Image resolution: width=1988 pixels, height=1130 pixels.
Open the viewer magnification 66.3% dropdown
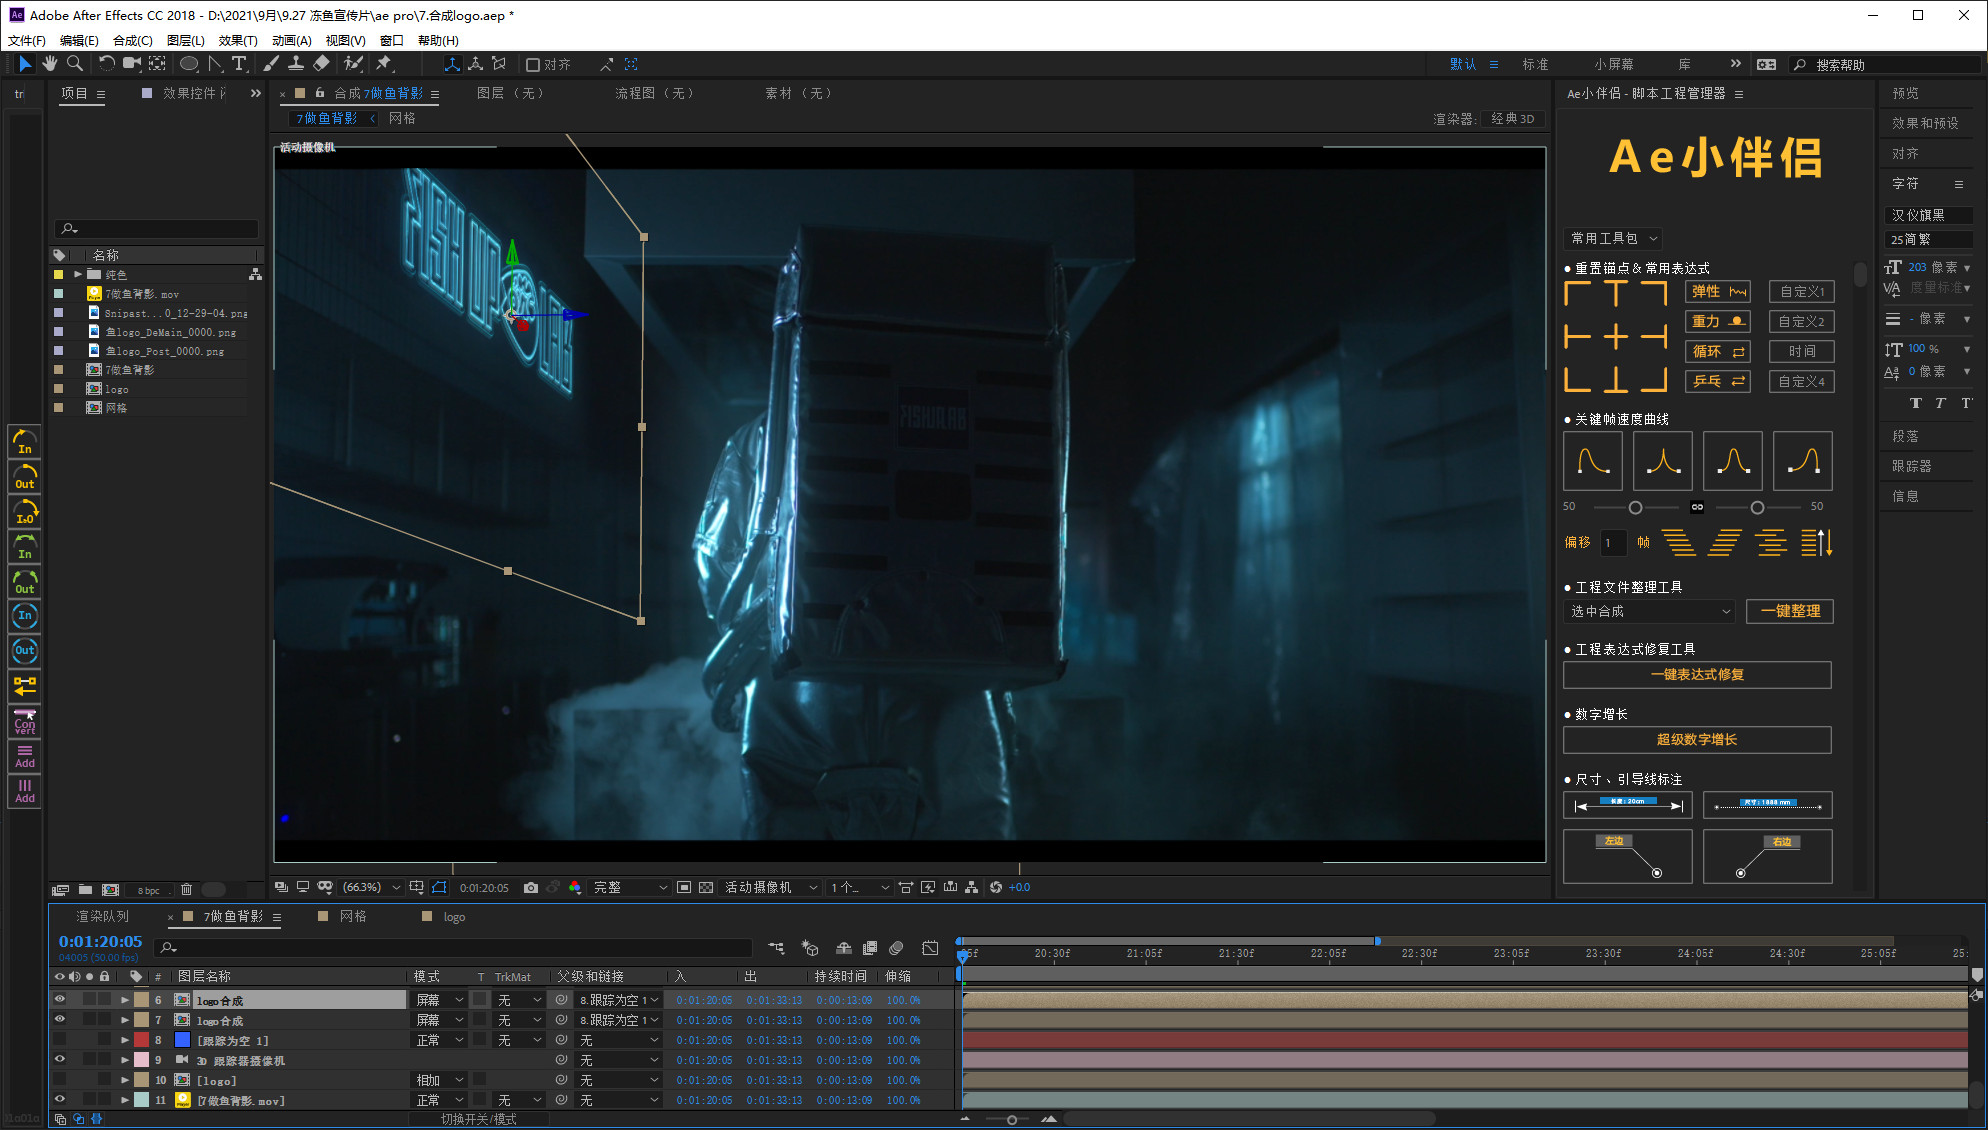coord(370,888)
